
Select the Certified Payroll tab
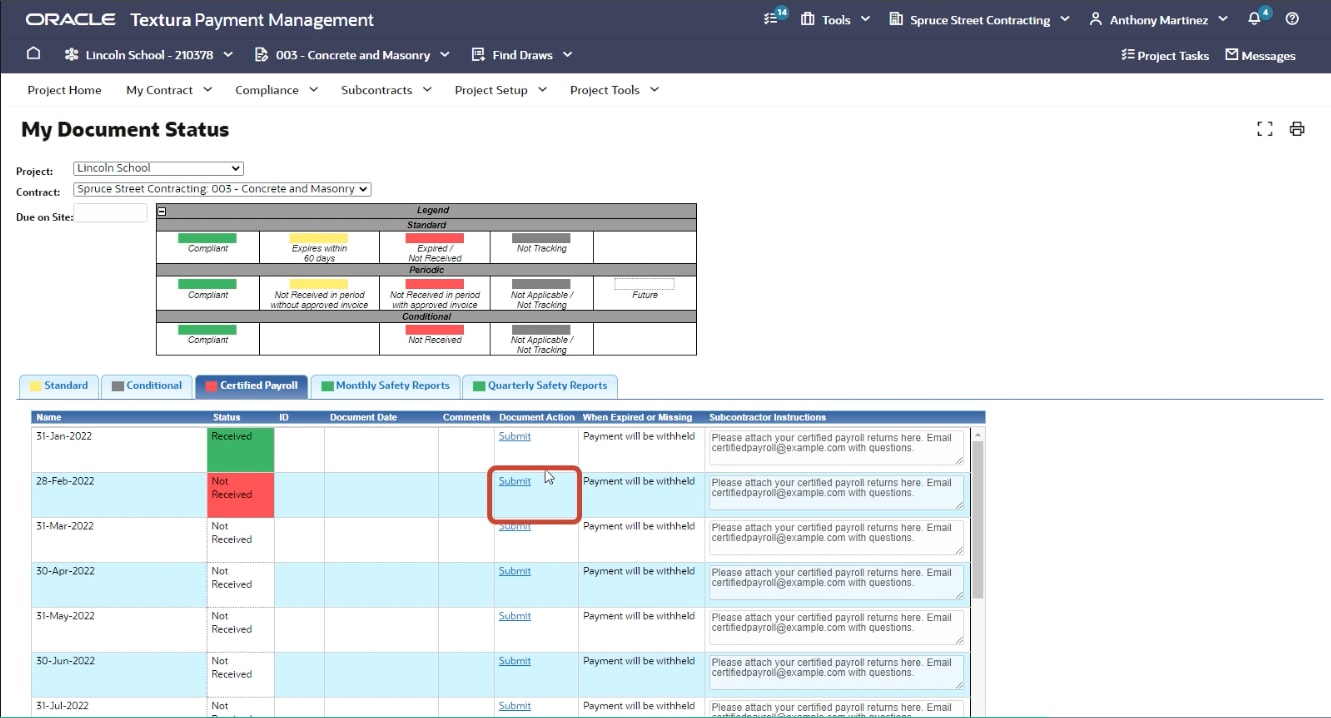251,386
